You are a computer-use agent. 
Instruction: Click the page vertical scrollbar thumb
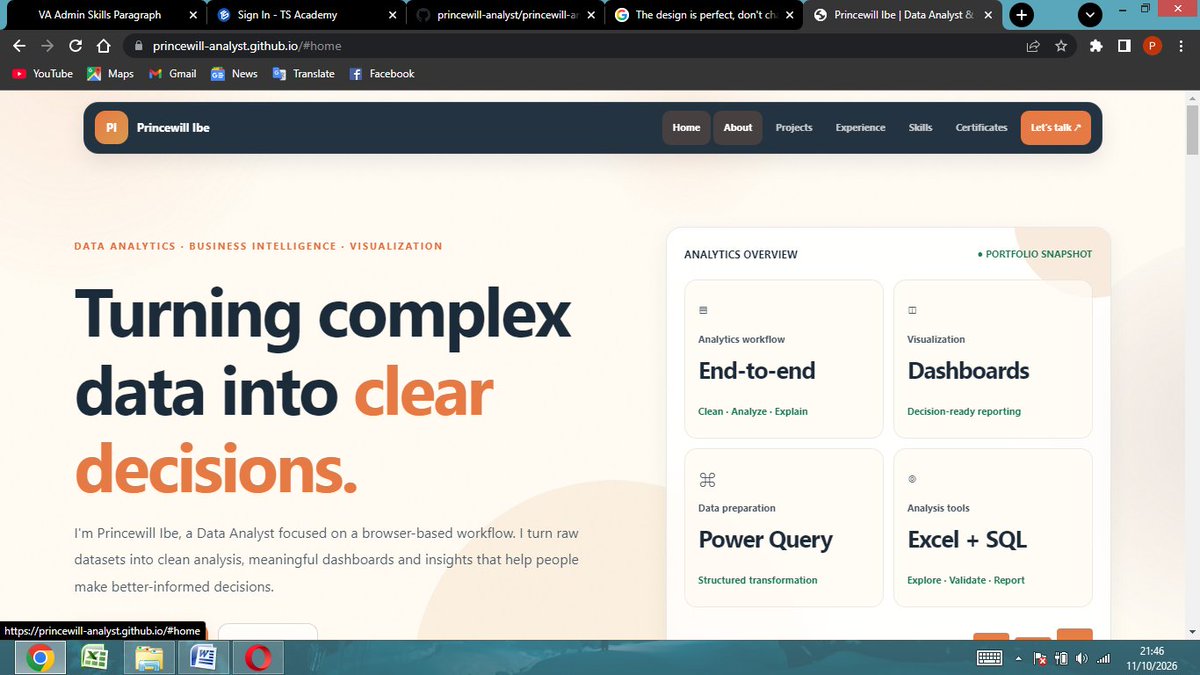click(1191, 129)
